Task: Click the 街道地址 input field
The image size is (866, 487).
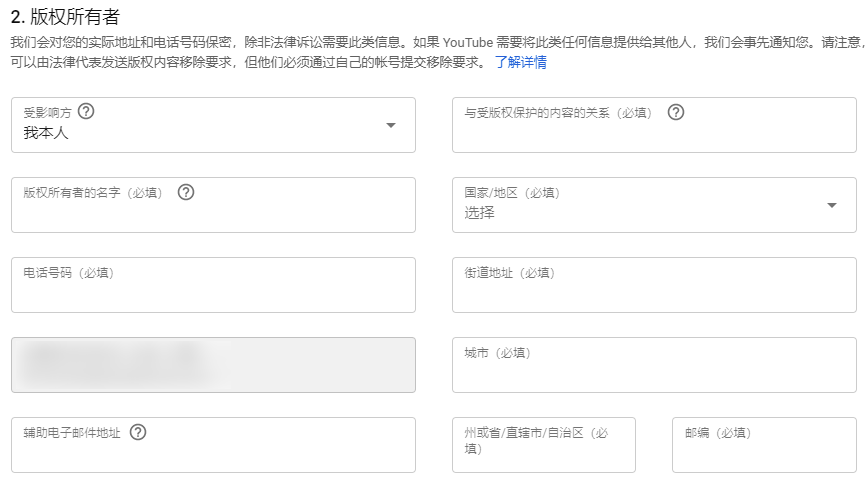Action: tap(654, 293)
